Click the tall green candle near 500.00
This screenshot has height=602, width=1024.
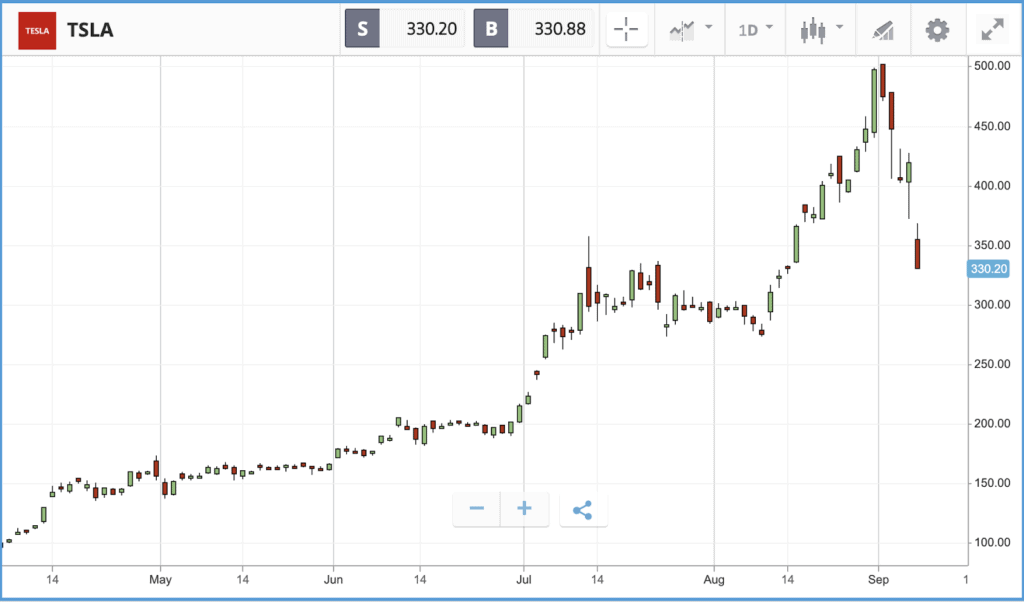[x=874, y=101]
